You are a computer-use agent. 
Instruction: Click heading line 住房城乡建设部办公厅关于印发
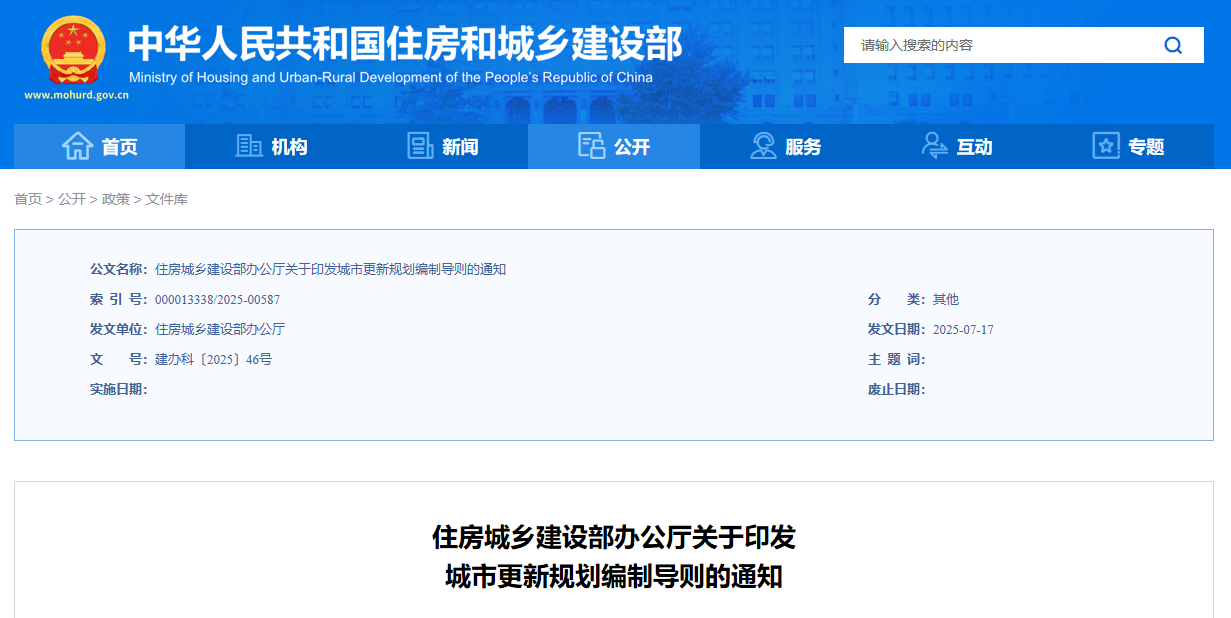click(614, 538)
